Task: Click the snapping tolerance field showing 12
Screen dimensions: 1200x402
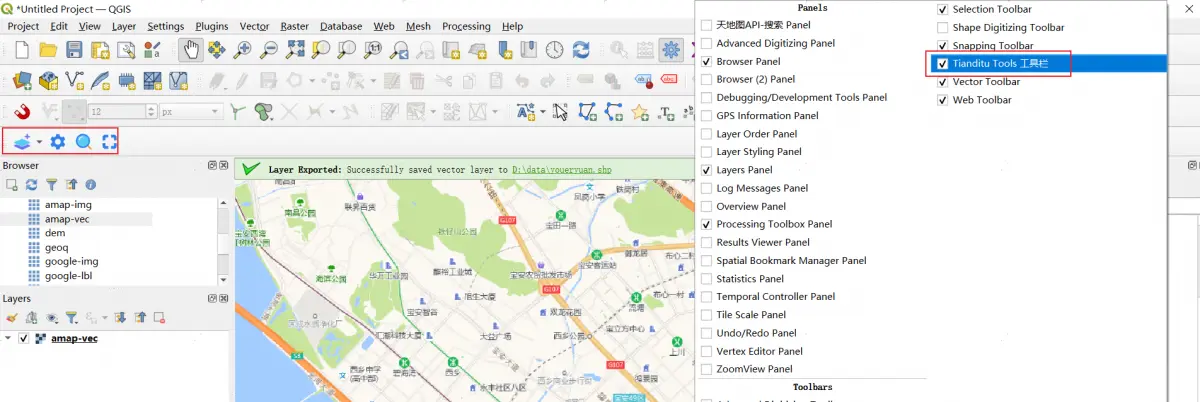Action: point(118,112)
